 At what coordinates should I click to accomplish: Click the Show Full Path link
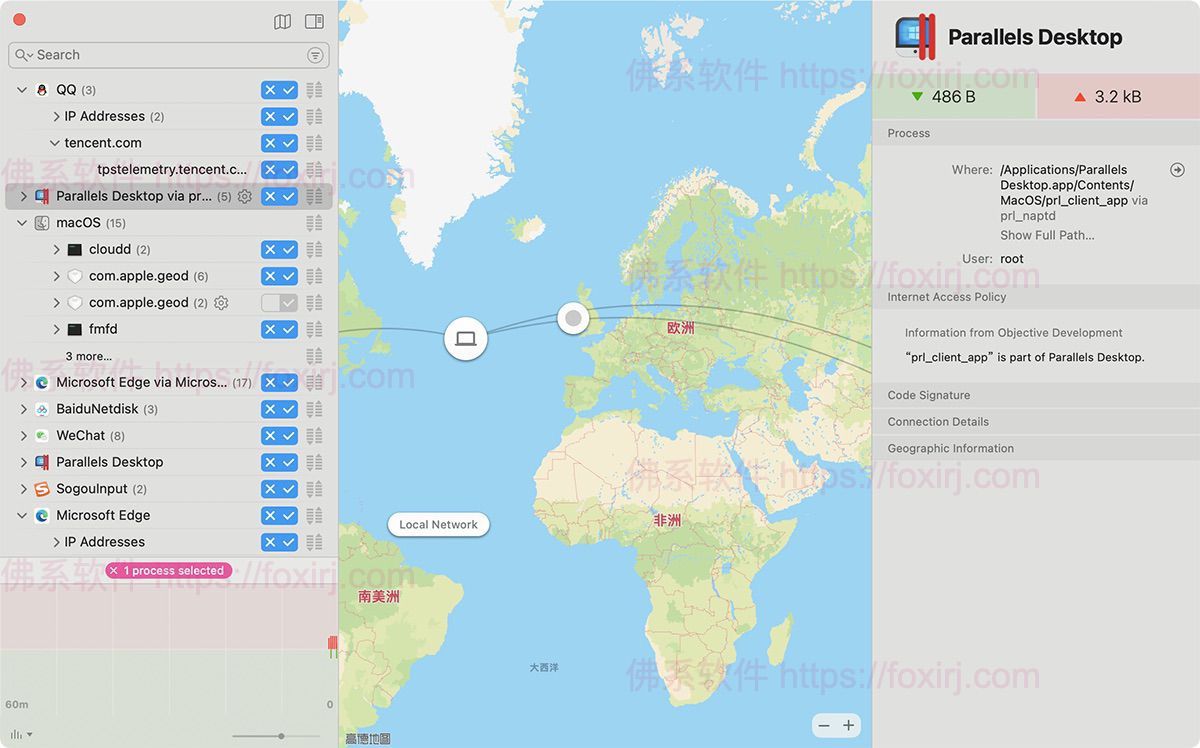[1047, 235]
